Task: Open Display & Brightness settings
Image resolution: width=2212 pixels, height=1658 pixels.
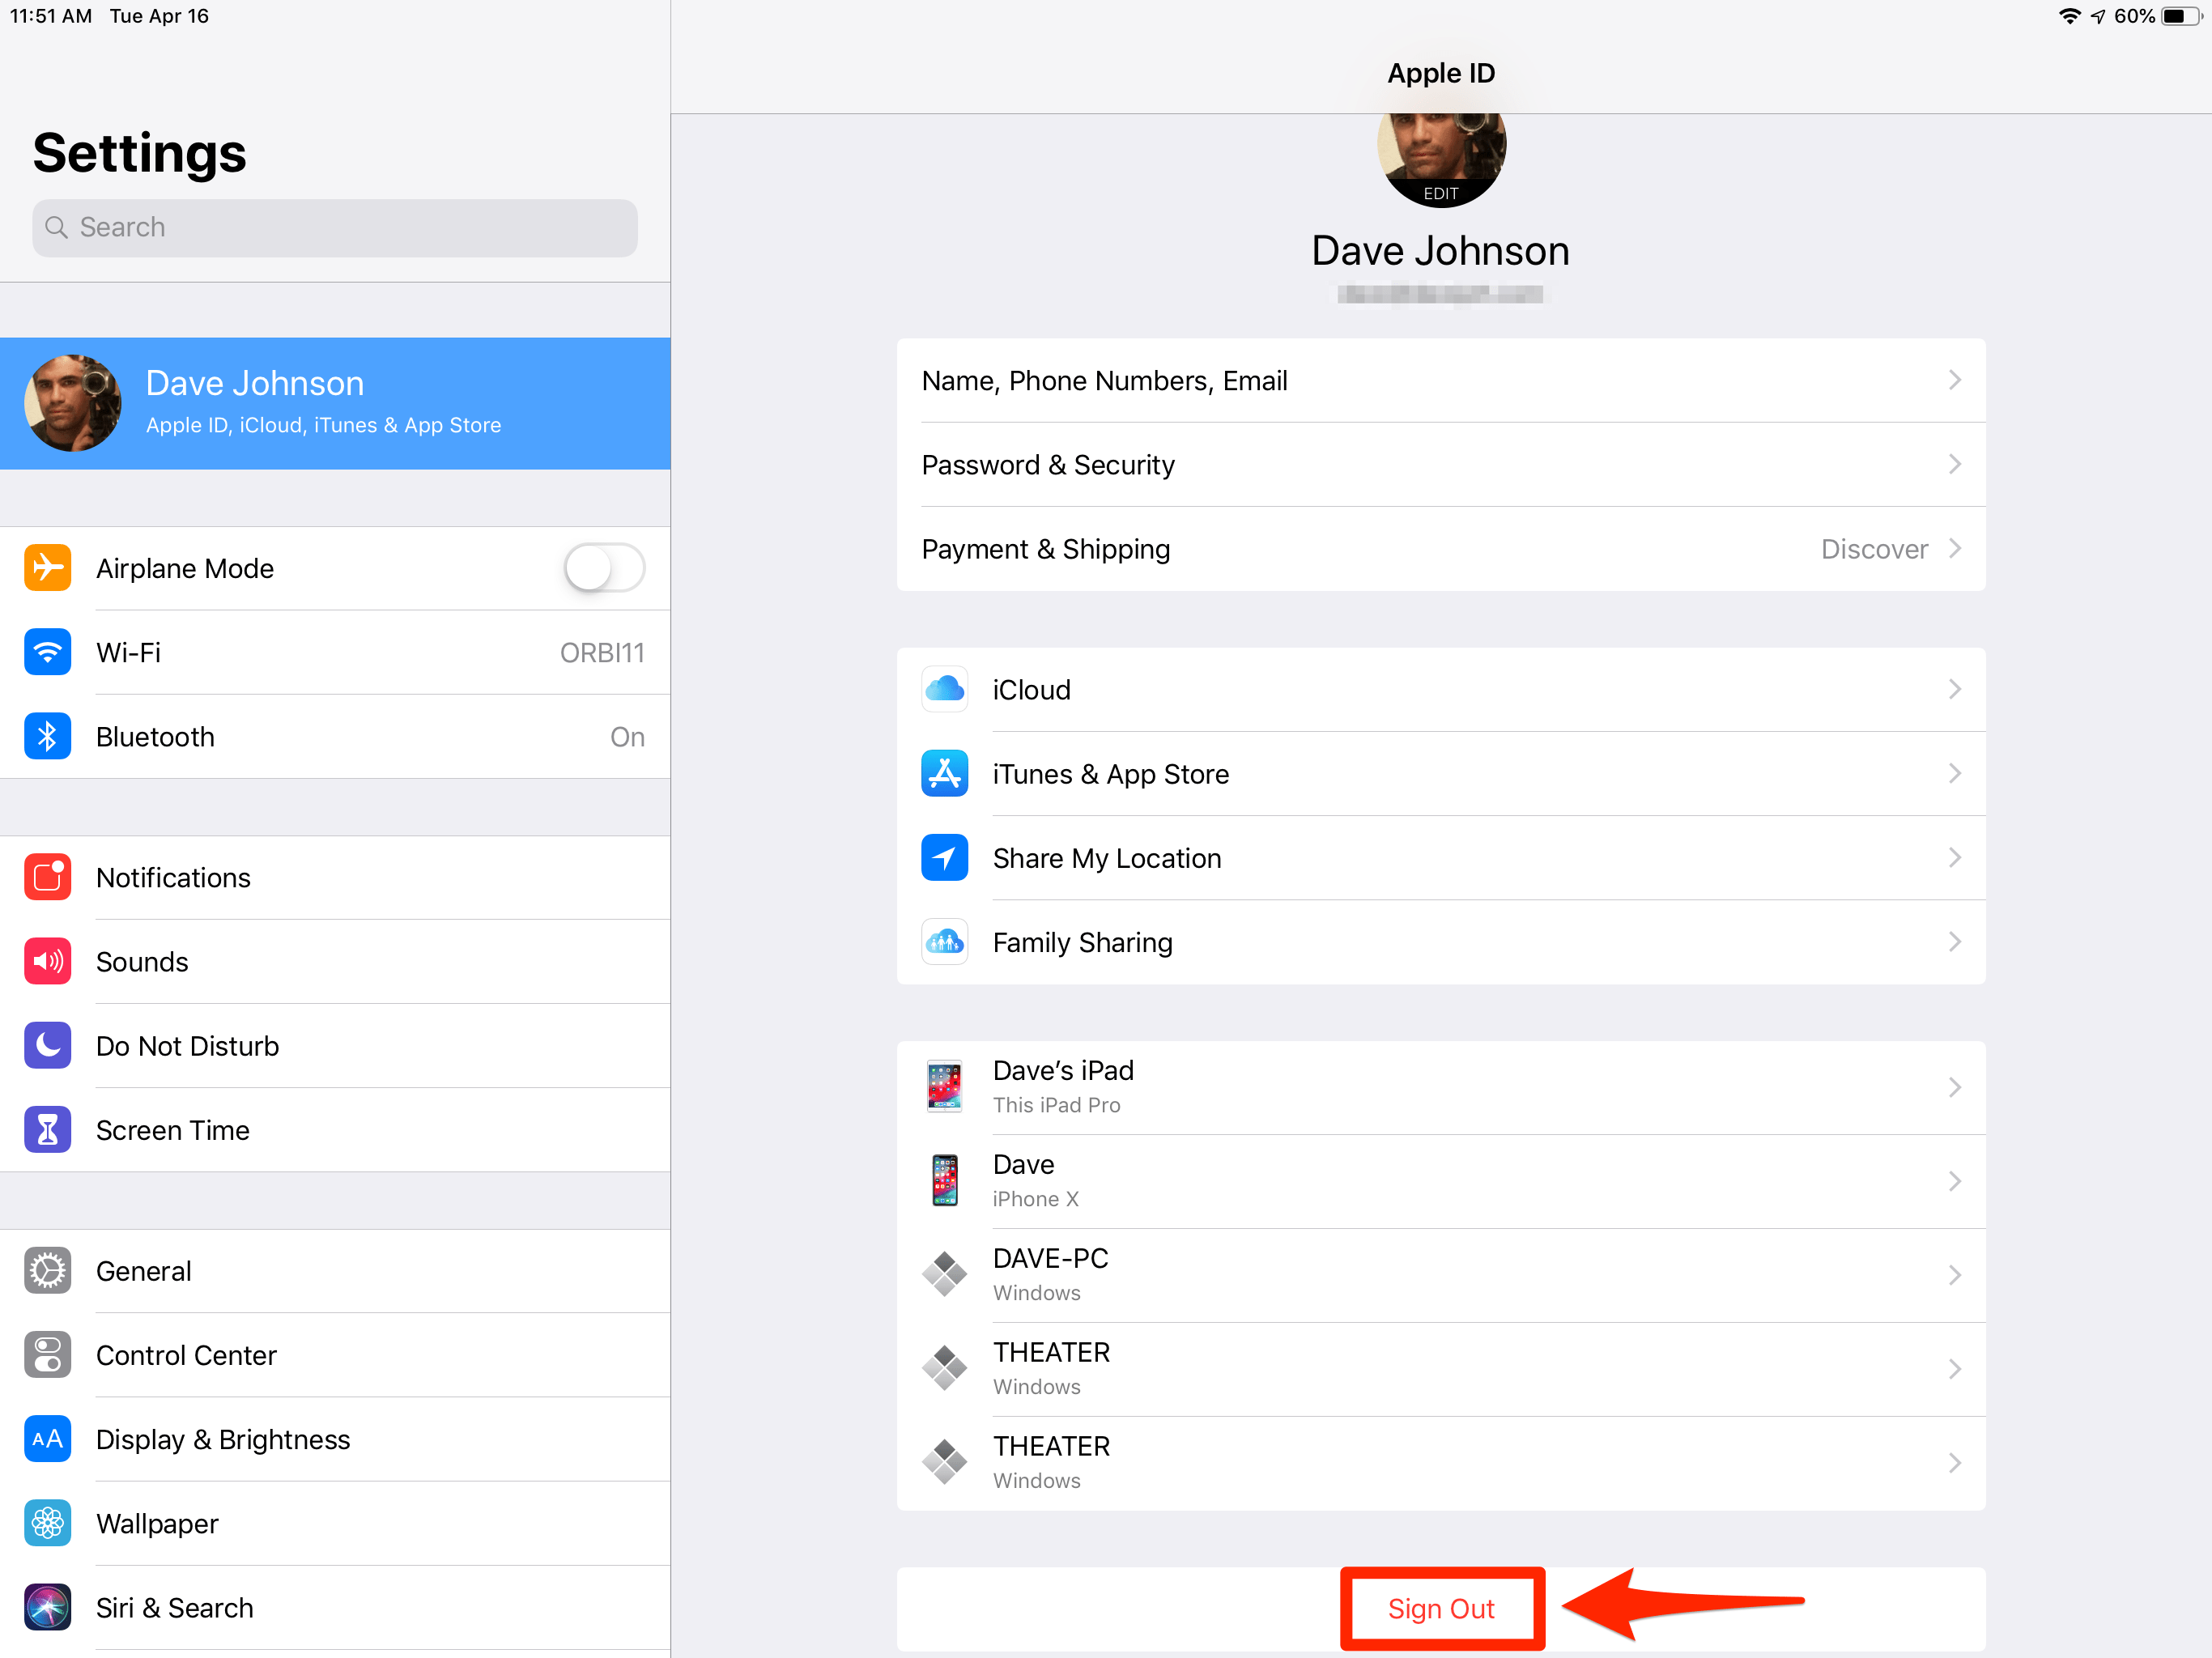Action: point(223,1439)
